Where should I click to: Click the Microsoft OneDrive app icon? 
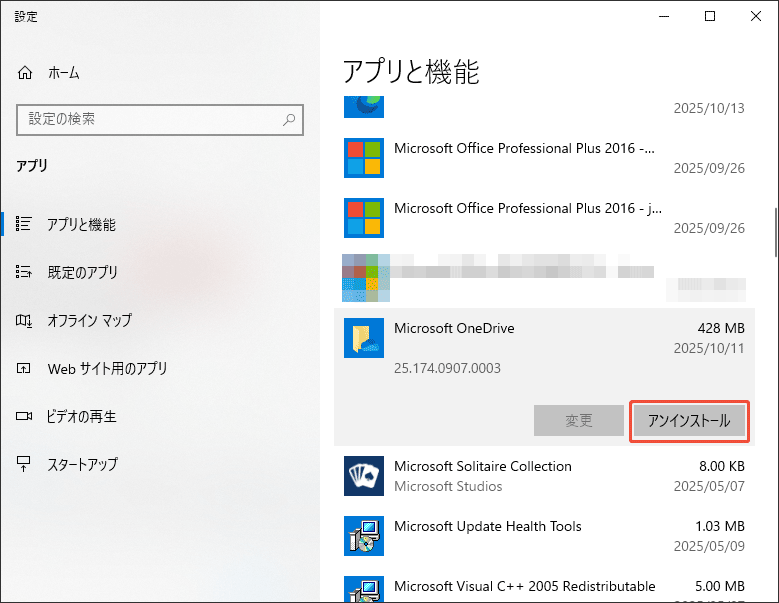coord(364,338)
